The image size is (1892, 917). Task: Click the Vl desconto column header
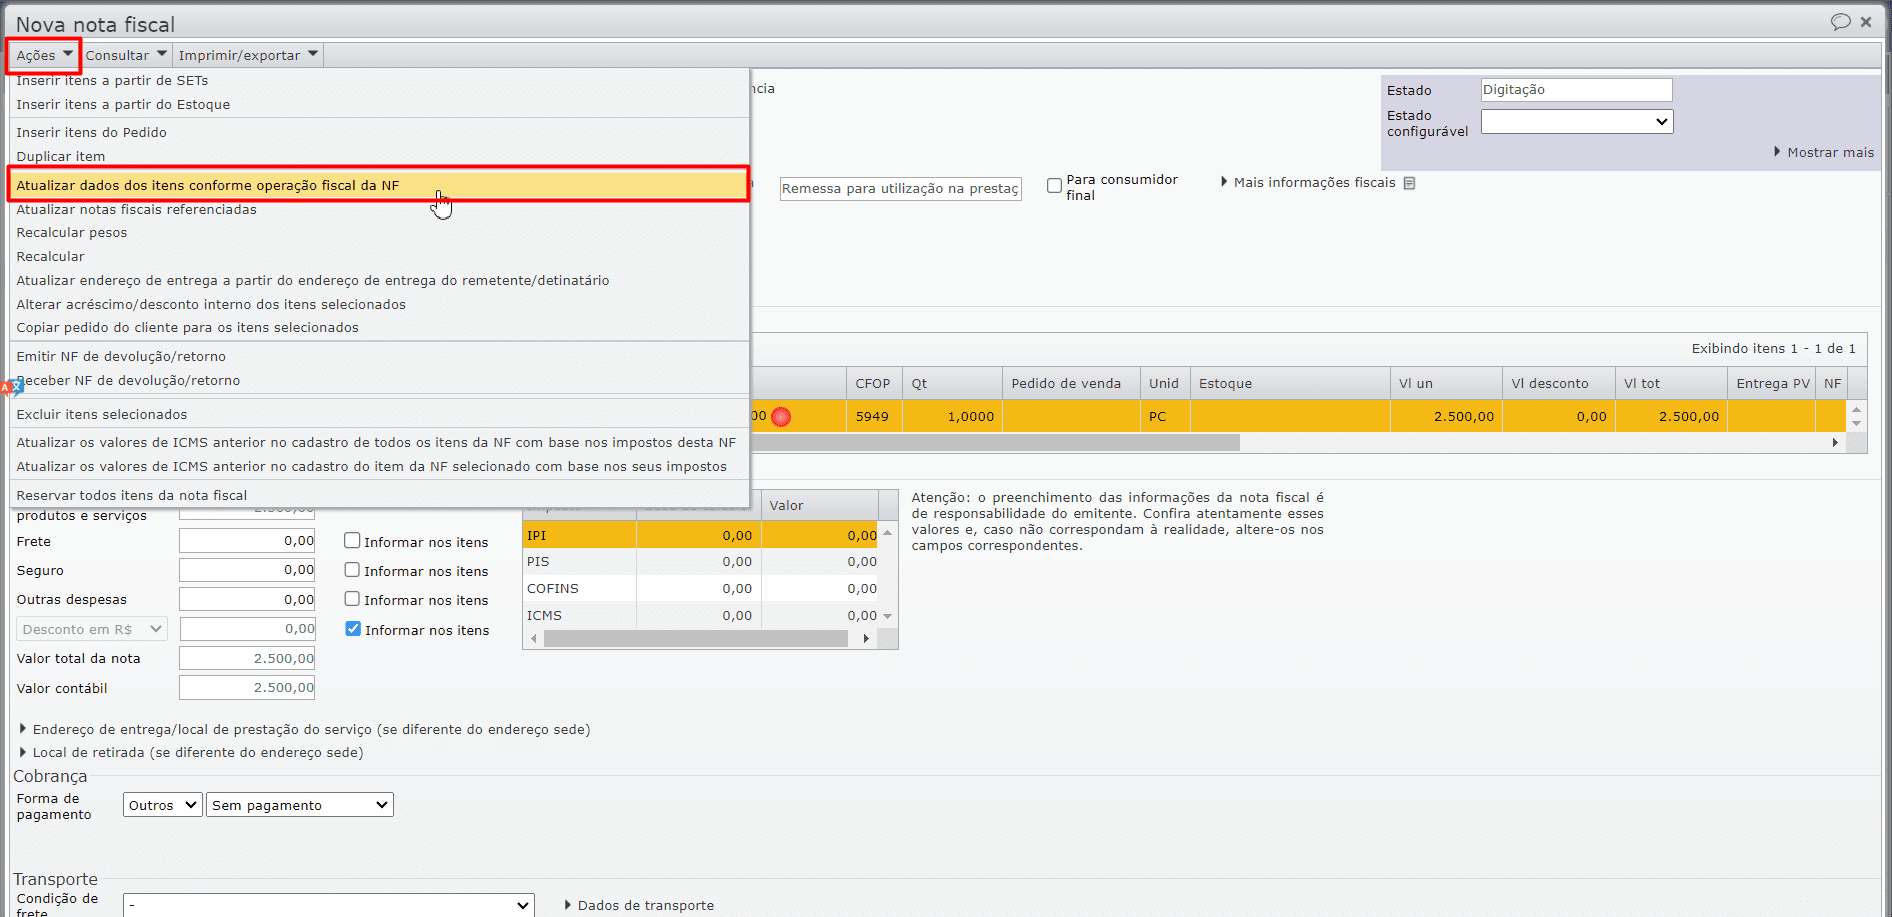pos(1558,383)
